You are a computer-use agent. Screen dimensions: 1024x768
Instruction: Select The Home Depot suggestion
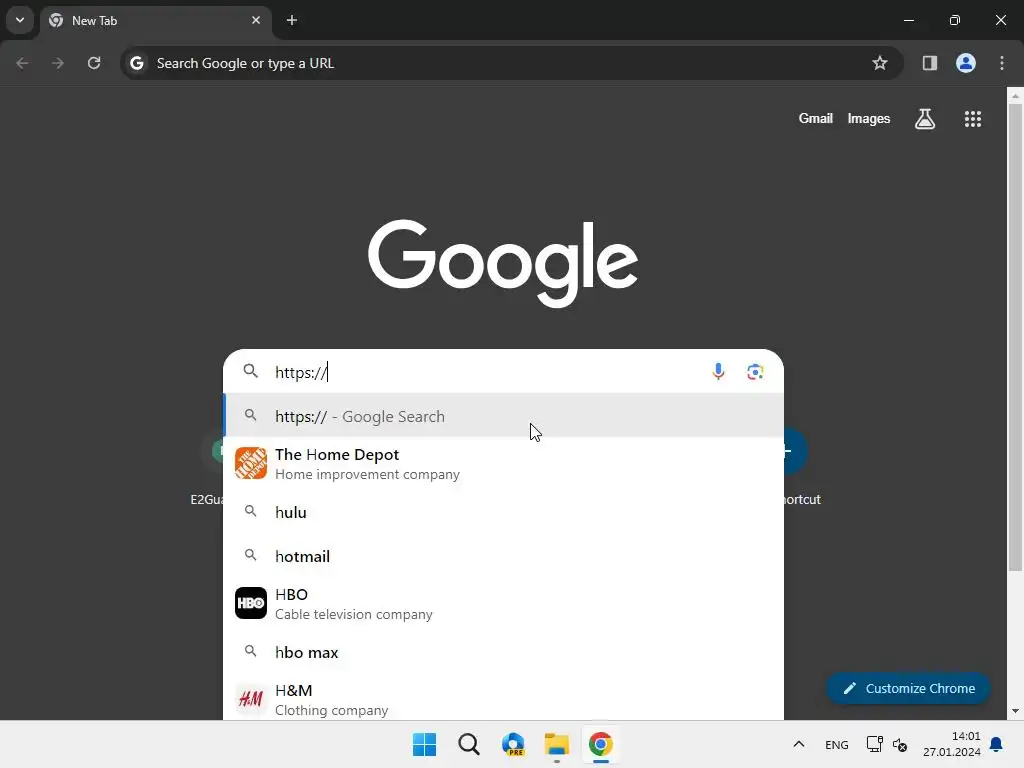tap(503, 464)
